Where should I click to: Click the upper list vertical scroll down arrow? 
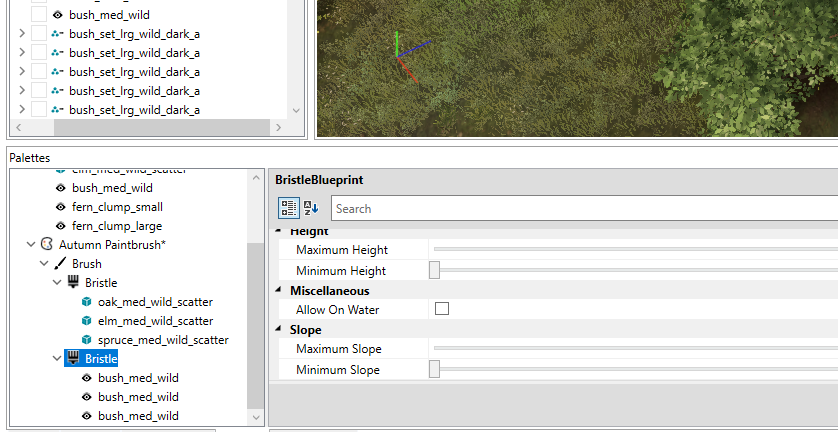(296, 111)
